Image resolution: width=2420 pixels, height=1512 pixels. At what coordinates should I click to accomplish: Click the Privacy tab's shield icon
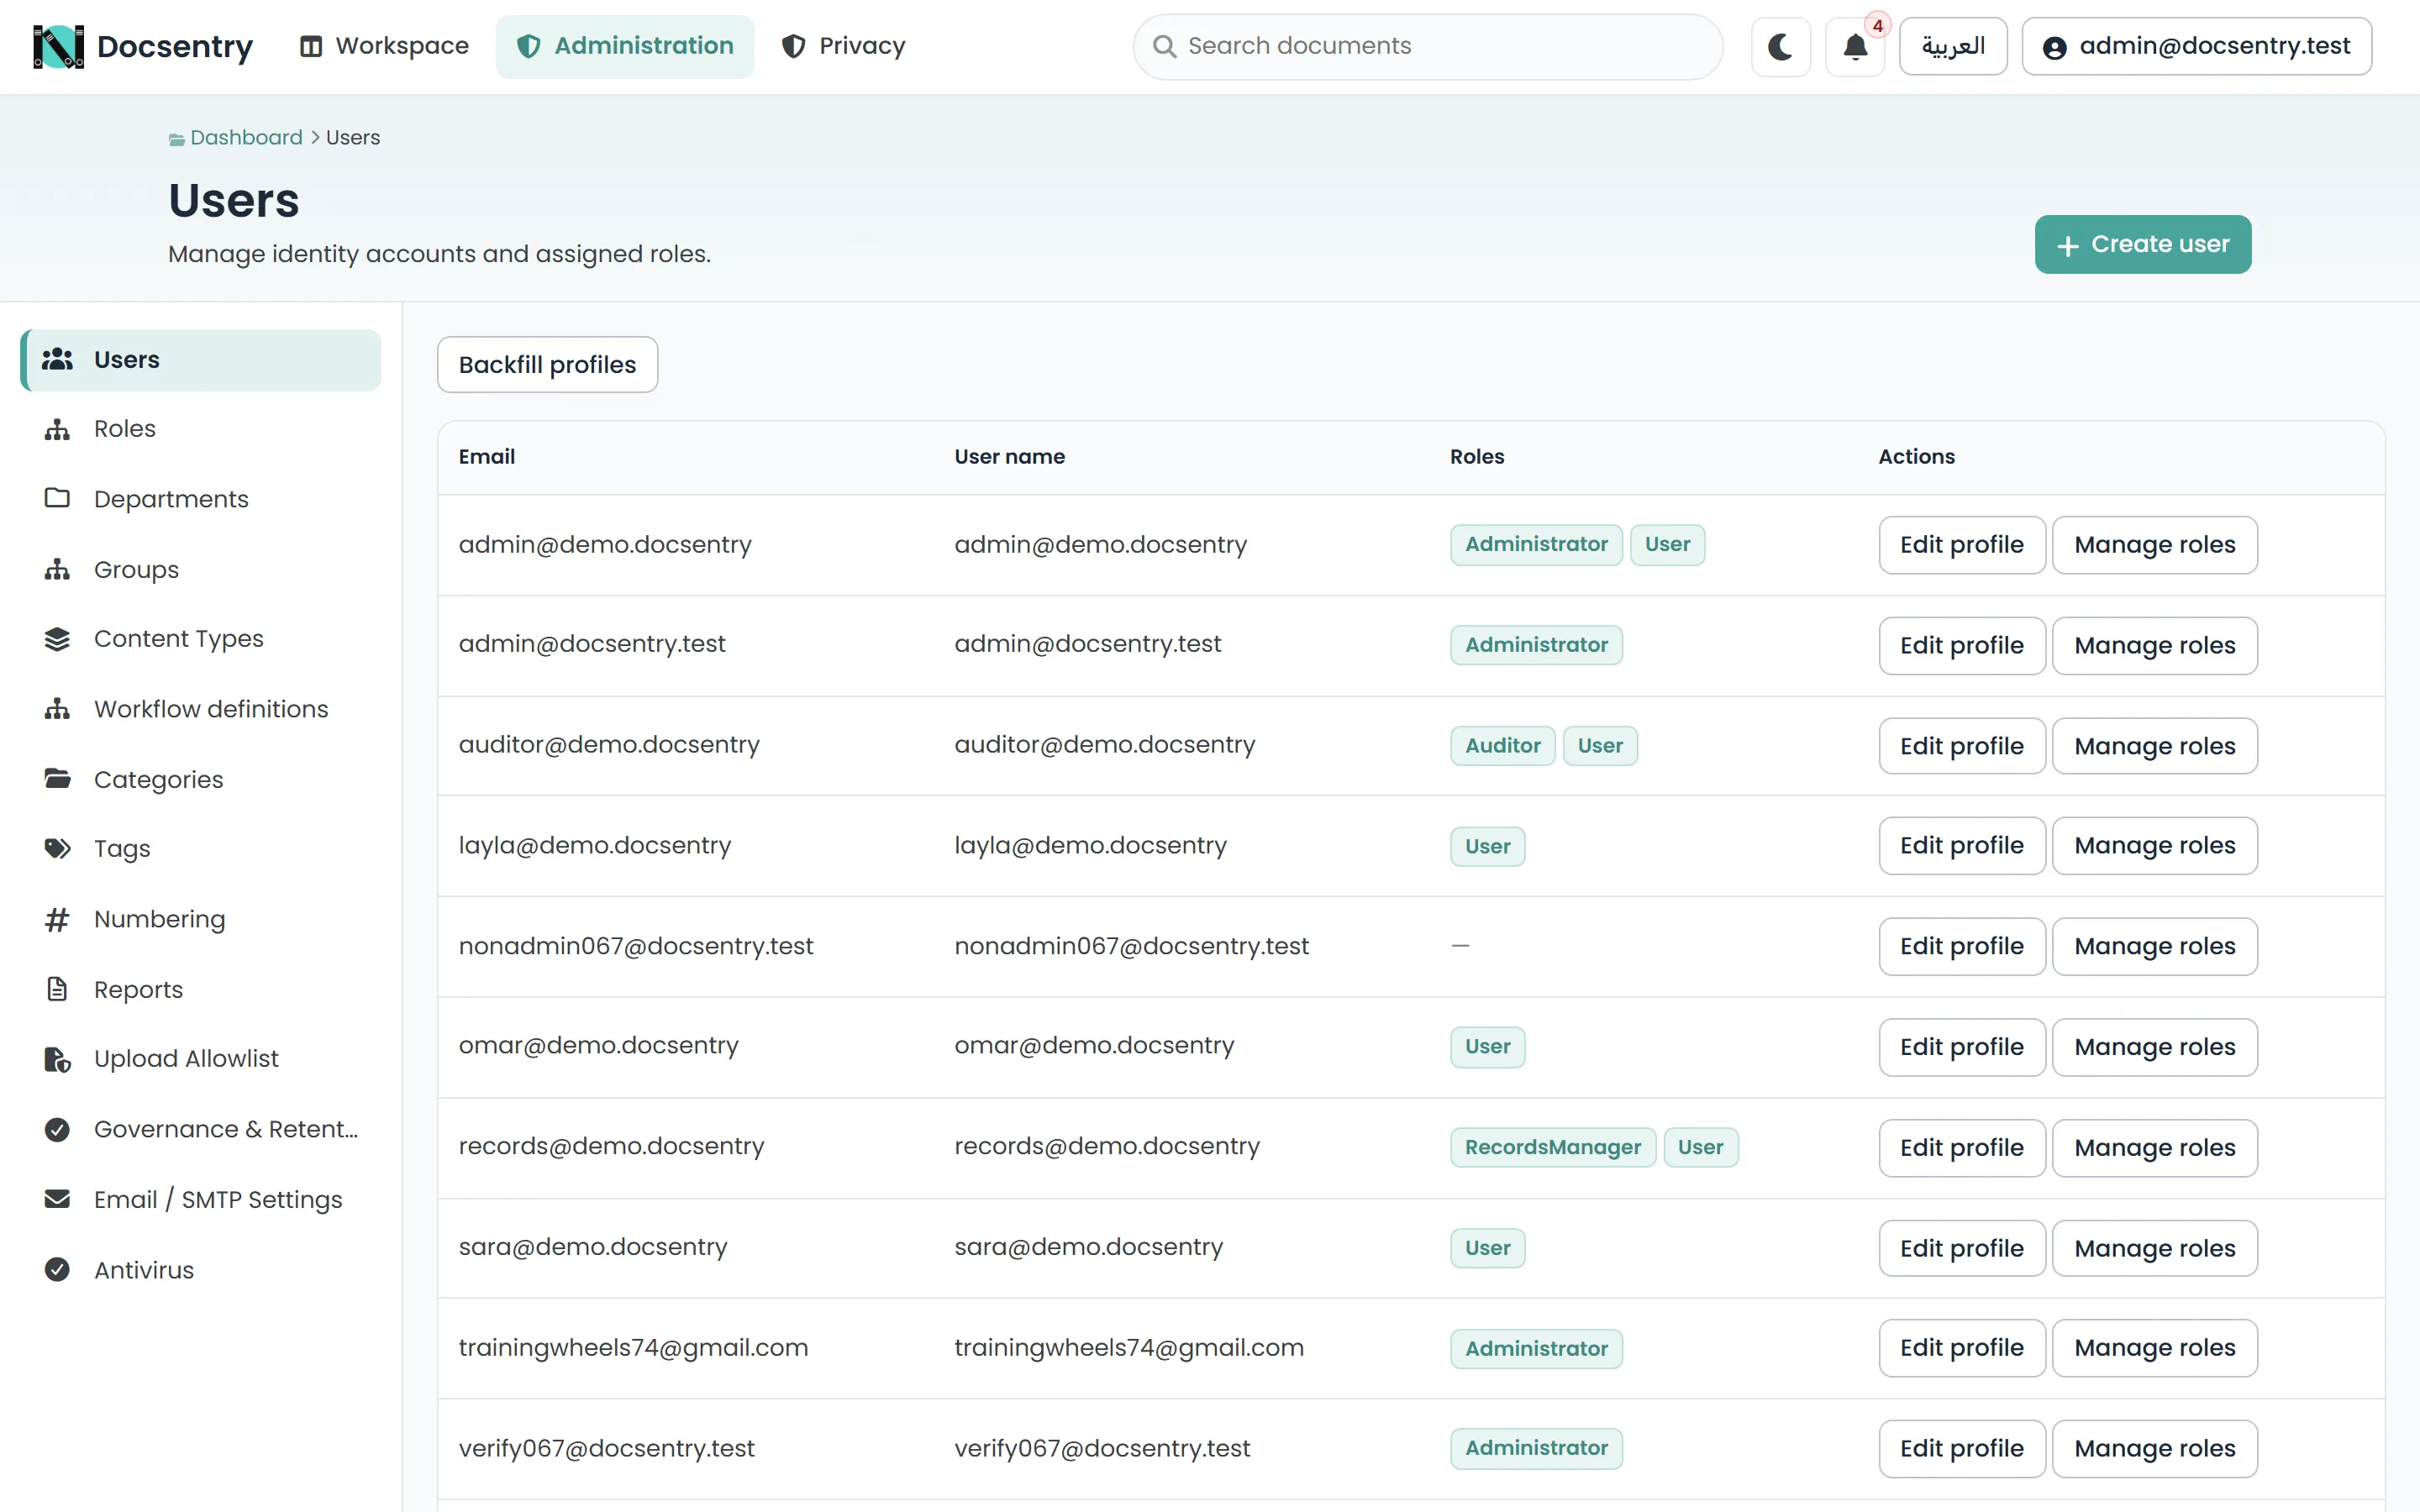coord(793,46)
